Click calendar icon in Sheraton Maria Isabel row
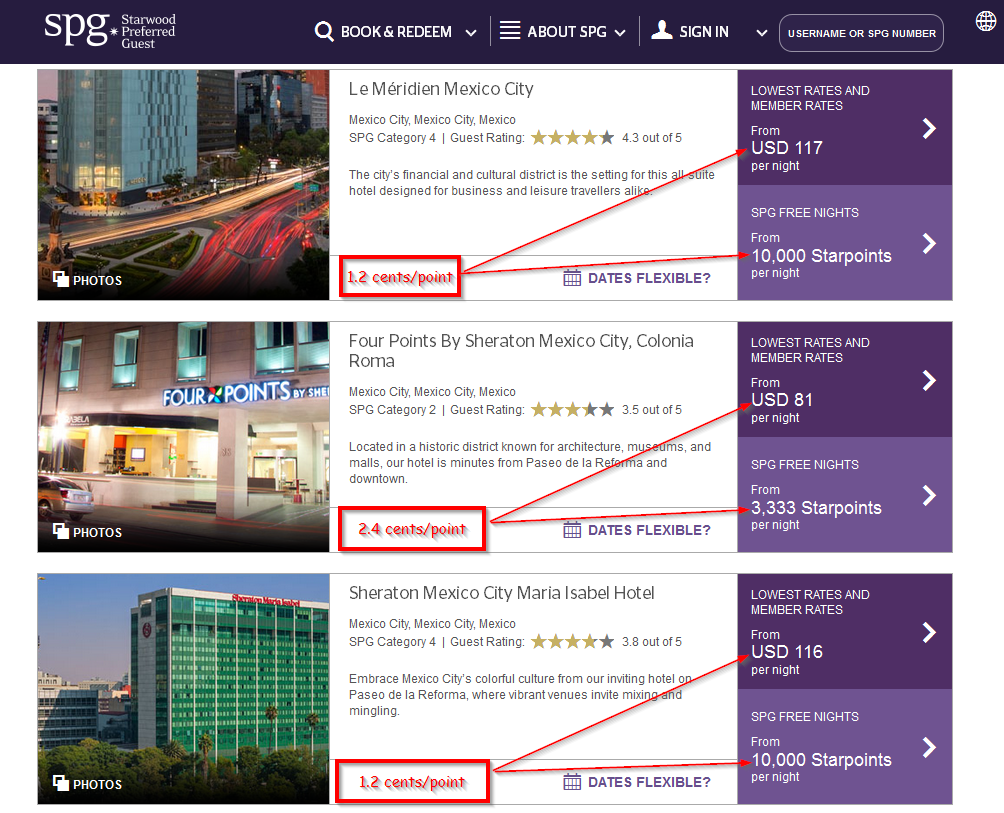This screenshot has height=813, width=1004. click(x=572, y=782)
